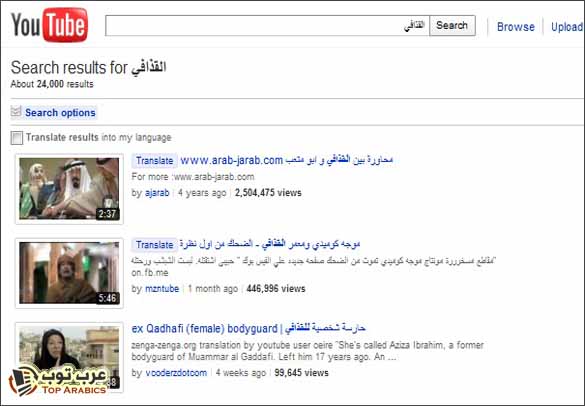Click Translate button on second video result
The image size is (585, 406).
pos(154,245)
